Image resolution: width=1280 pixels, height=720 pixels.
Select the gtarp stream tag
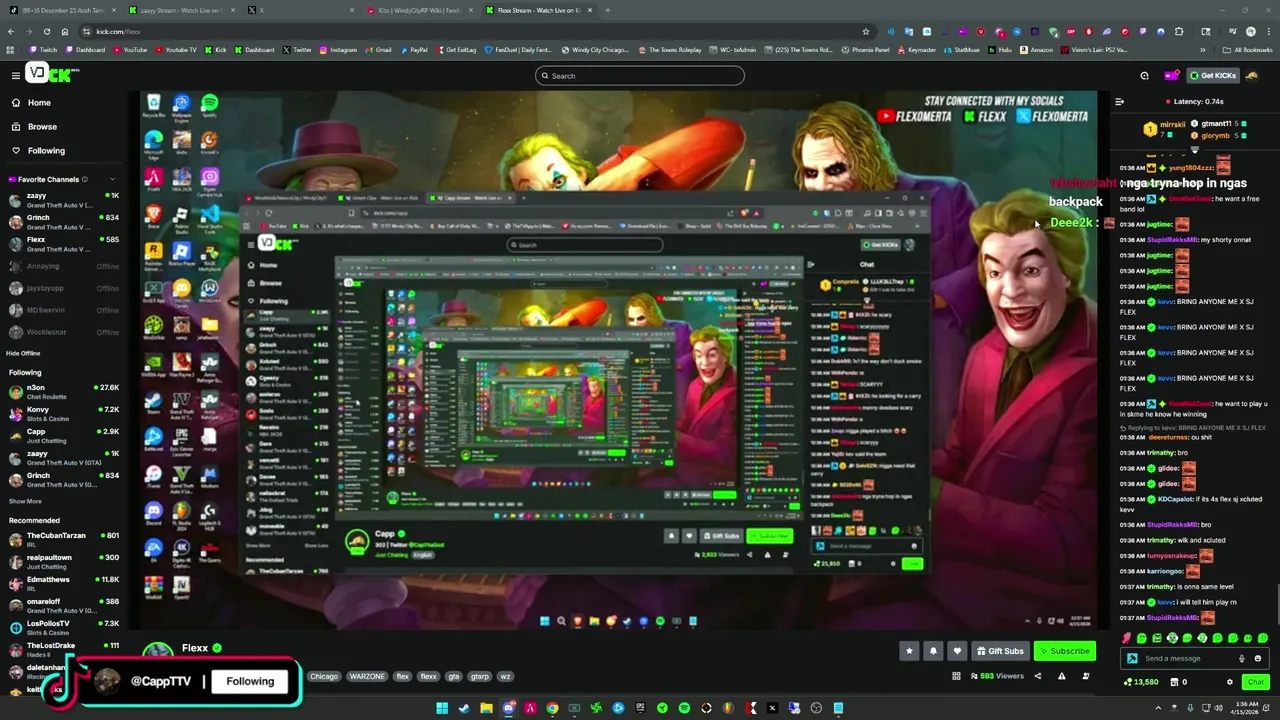[x=480, y=677]
